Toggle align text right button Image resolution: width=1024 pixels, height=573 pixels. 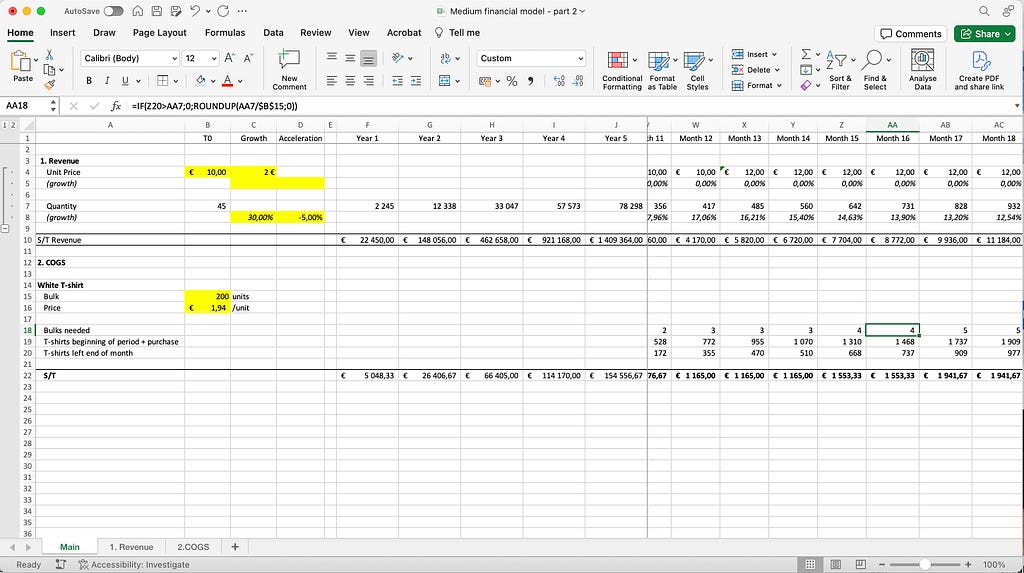pos(368,81)
